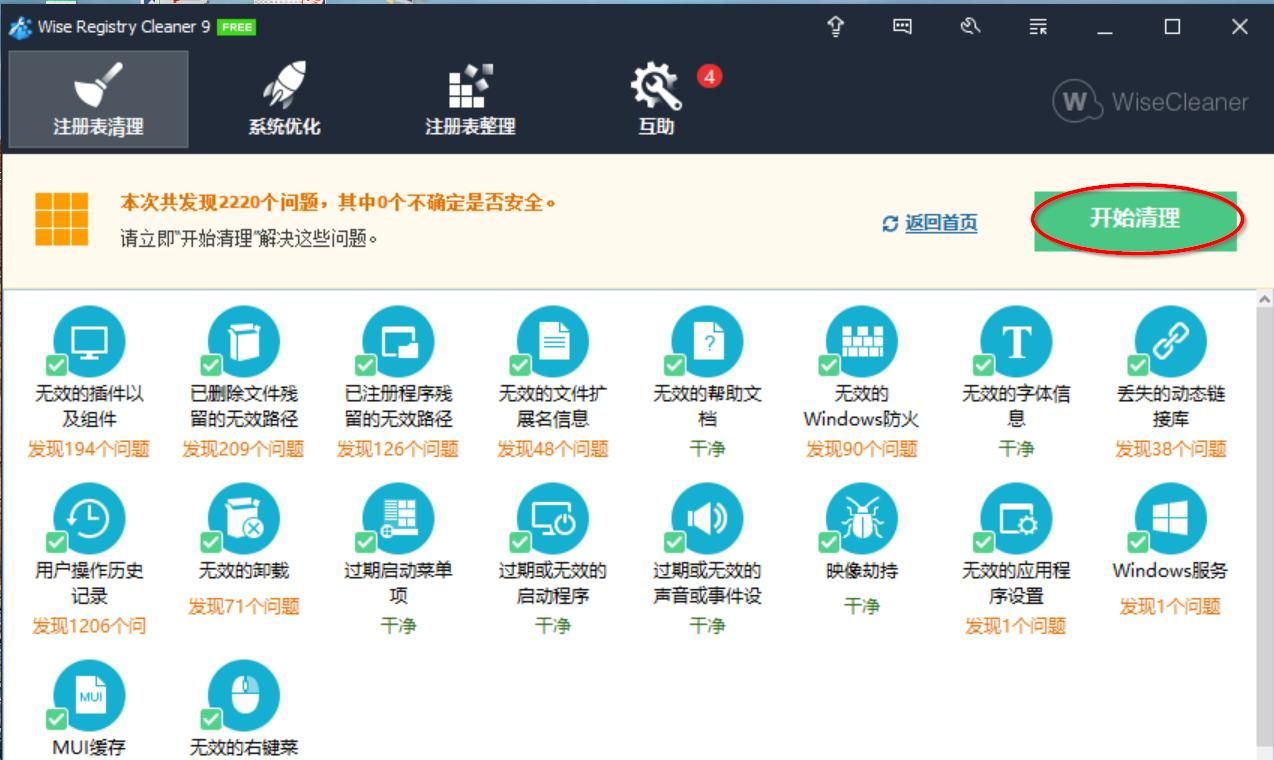
Task: Open the settings wrench in the title bar
Action: click(968, 27)
